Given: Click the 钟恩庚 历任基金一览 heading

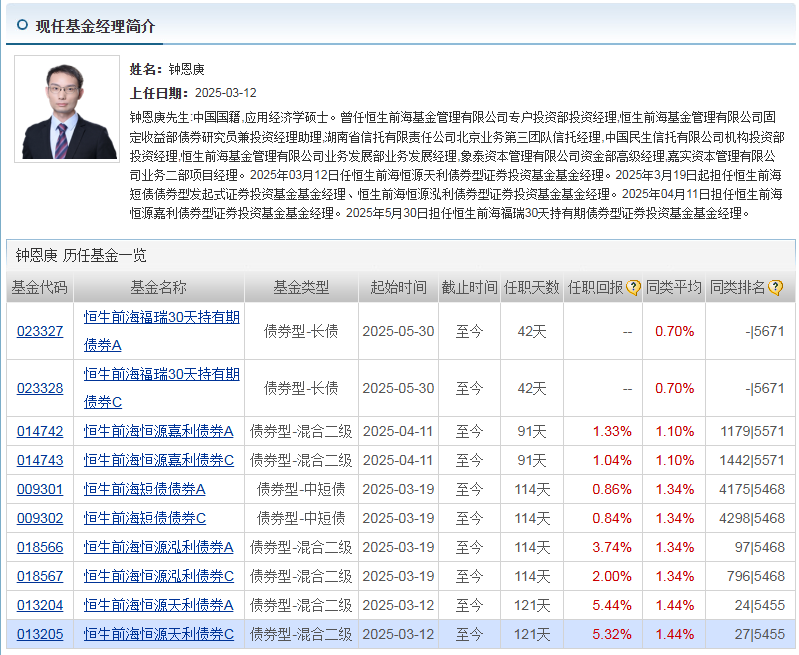Looking at the screenshot, I should pyautogui.click(x=81, y=255).
